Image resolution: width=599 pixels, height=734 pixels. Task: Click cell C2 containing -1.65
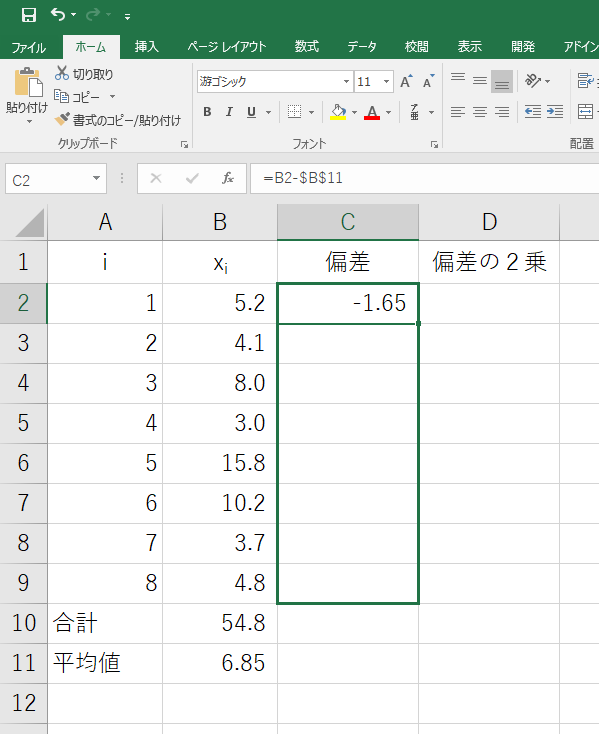[348, 303]
